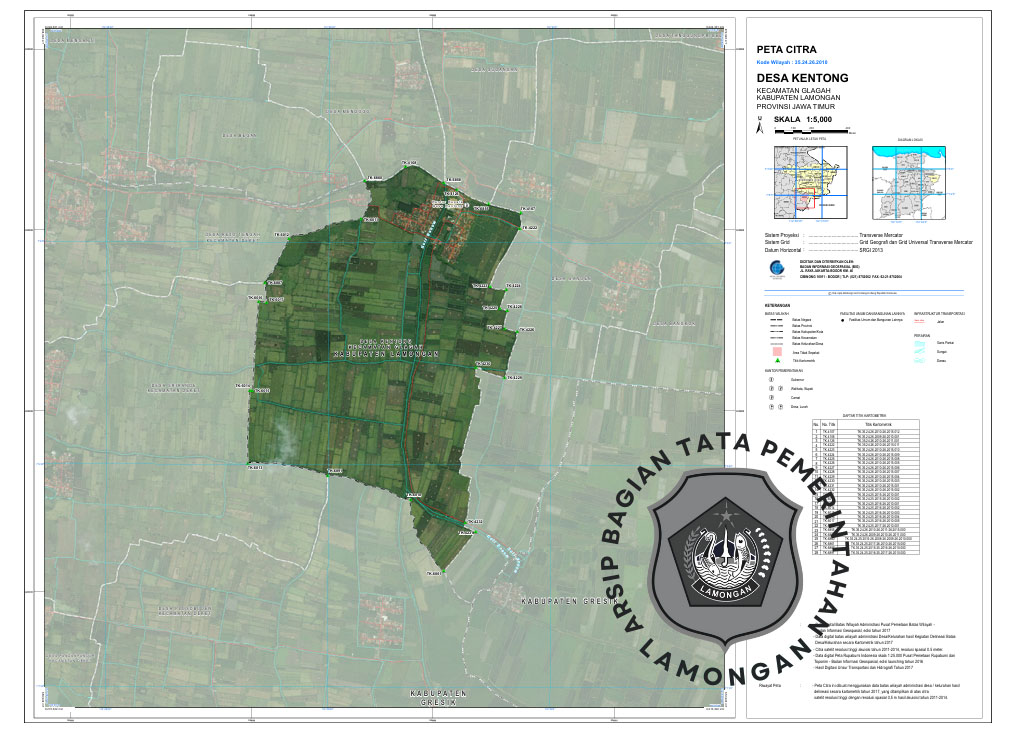Click the white cloud patch on the map
1029x734 pixels.
pyautogui.click(x=283, y=432)
